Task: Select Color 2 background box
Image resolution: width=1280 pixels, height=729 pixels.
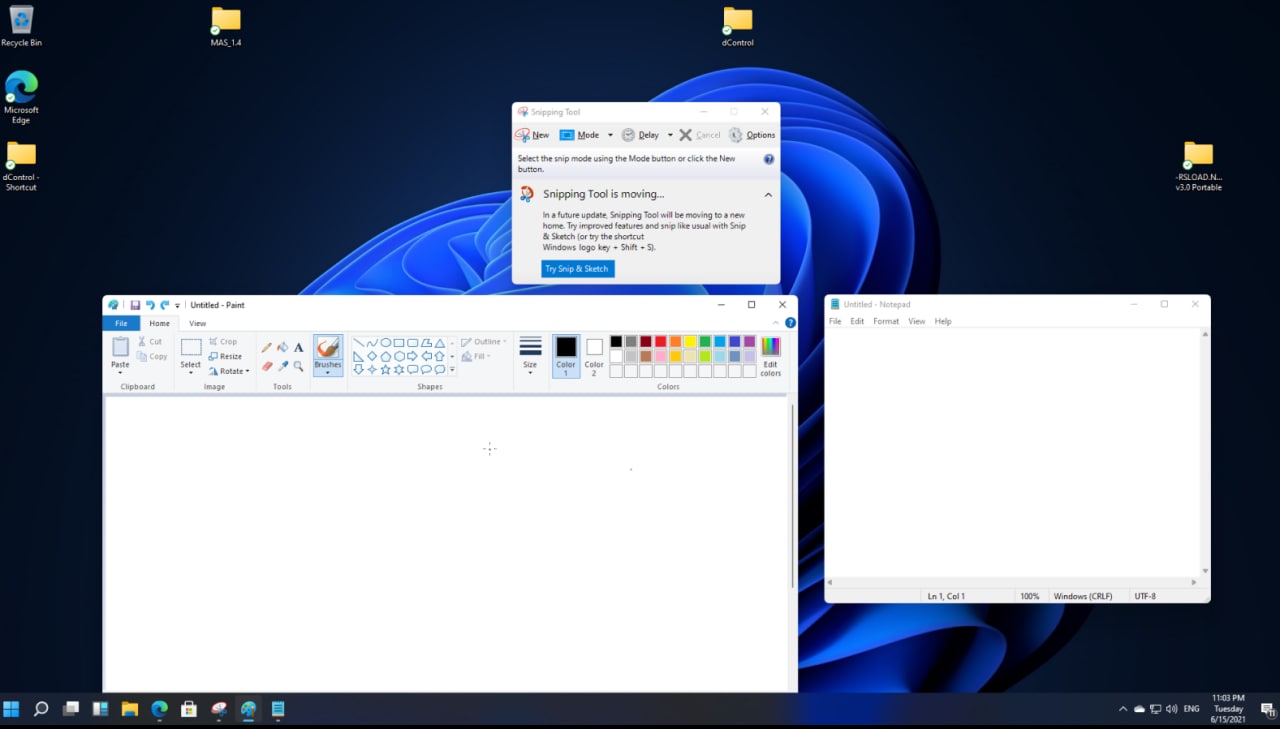Action: tap(594, 355)
